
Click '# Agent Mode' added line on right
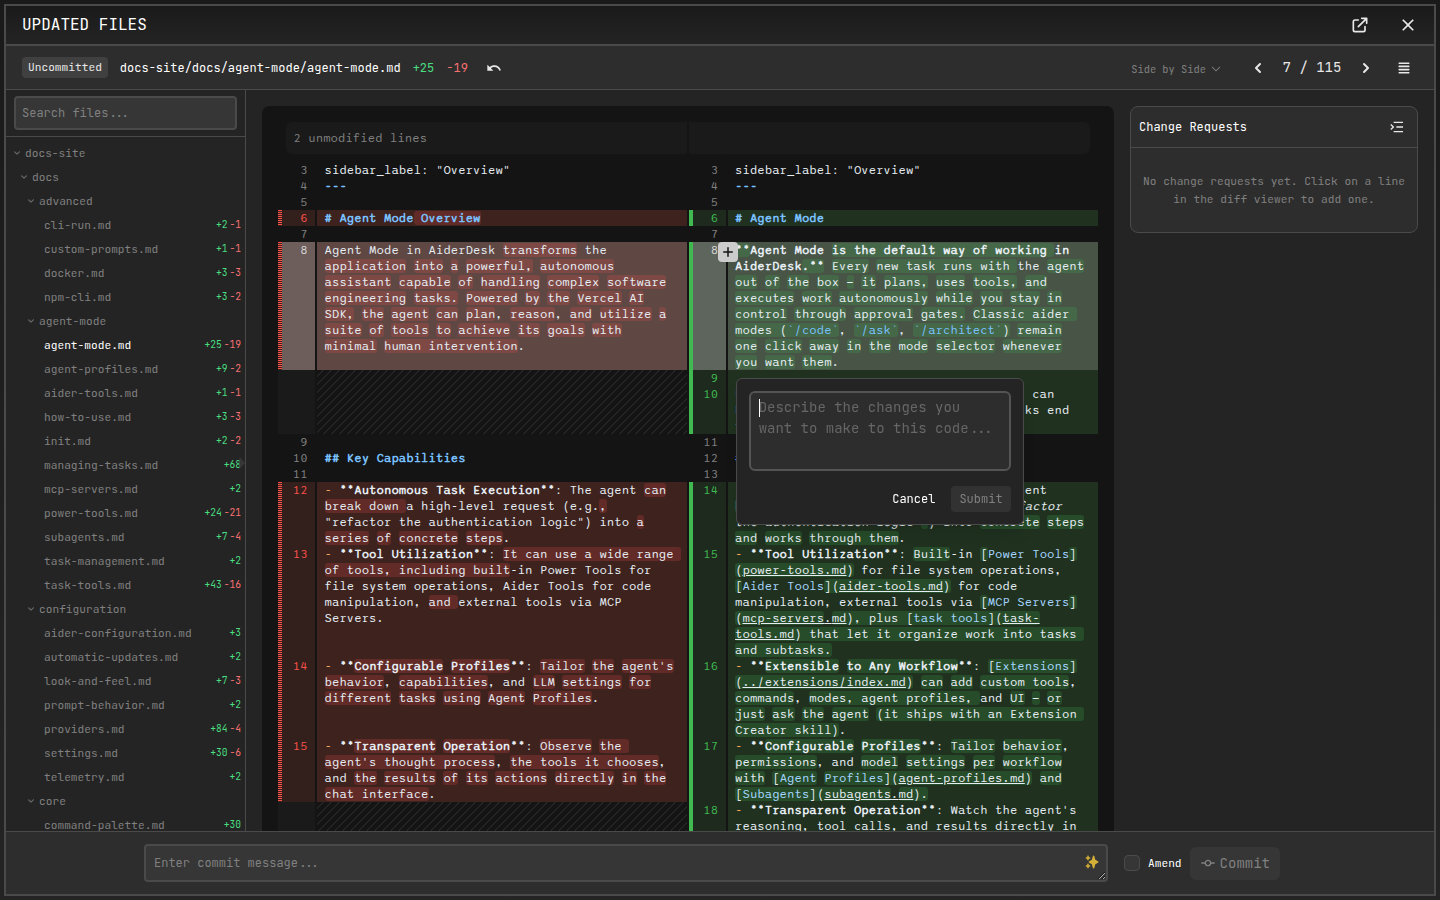tap(779, 218)
